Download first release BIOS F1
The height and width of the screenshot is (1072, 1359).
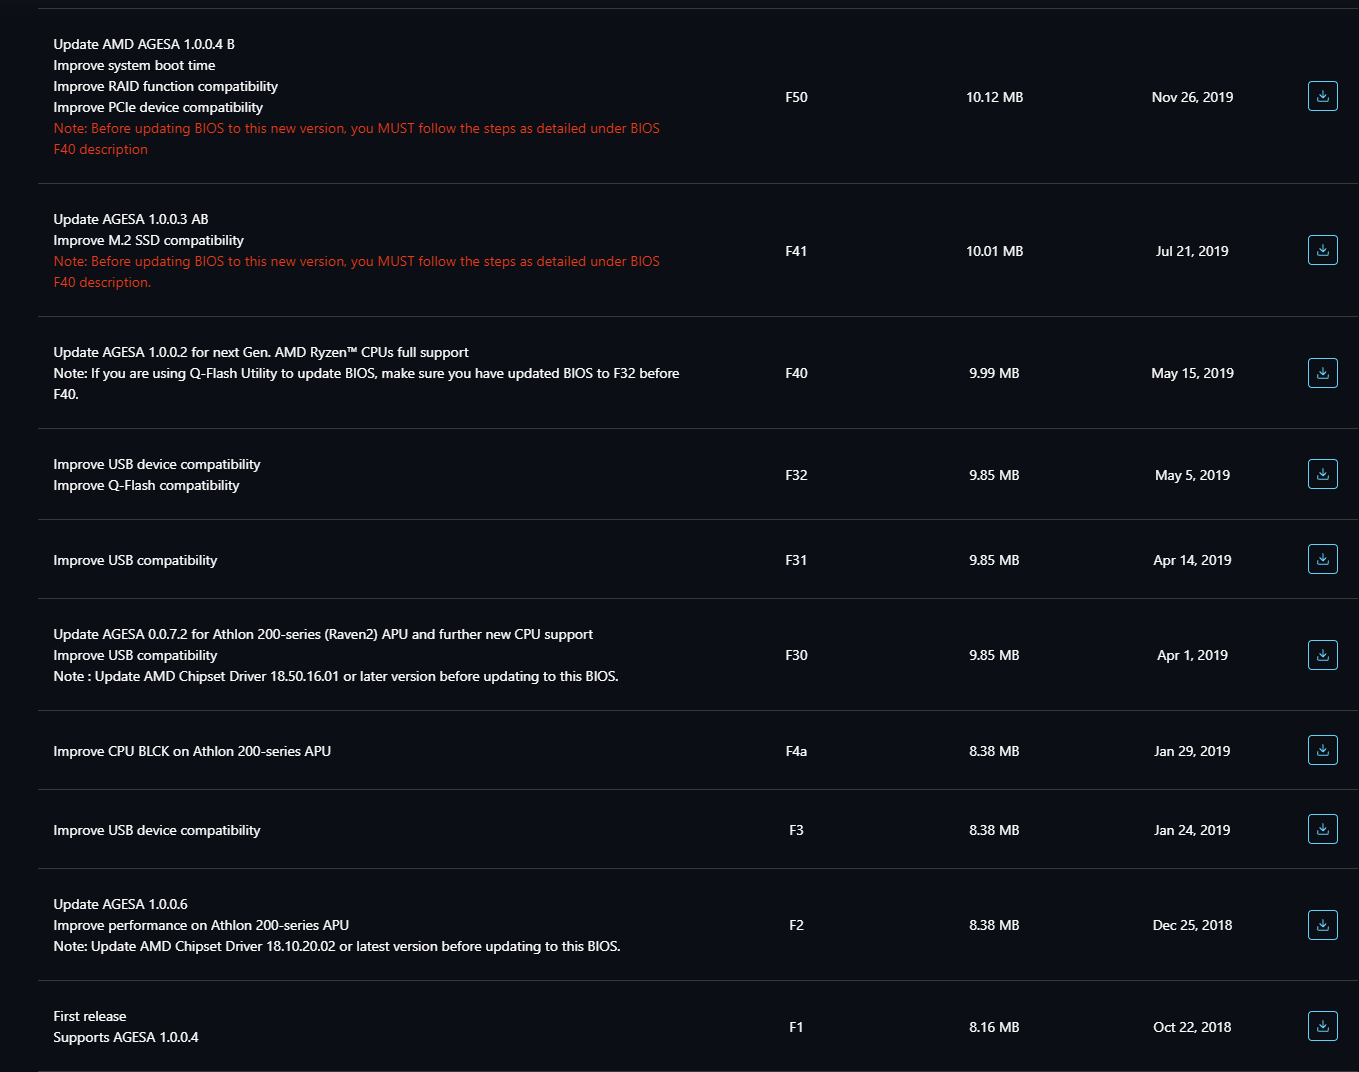pyautogui.click(x=1322, y=1026)
